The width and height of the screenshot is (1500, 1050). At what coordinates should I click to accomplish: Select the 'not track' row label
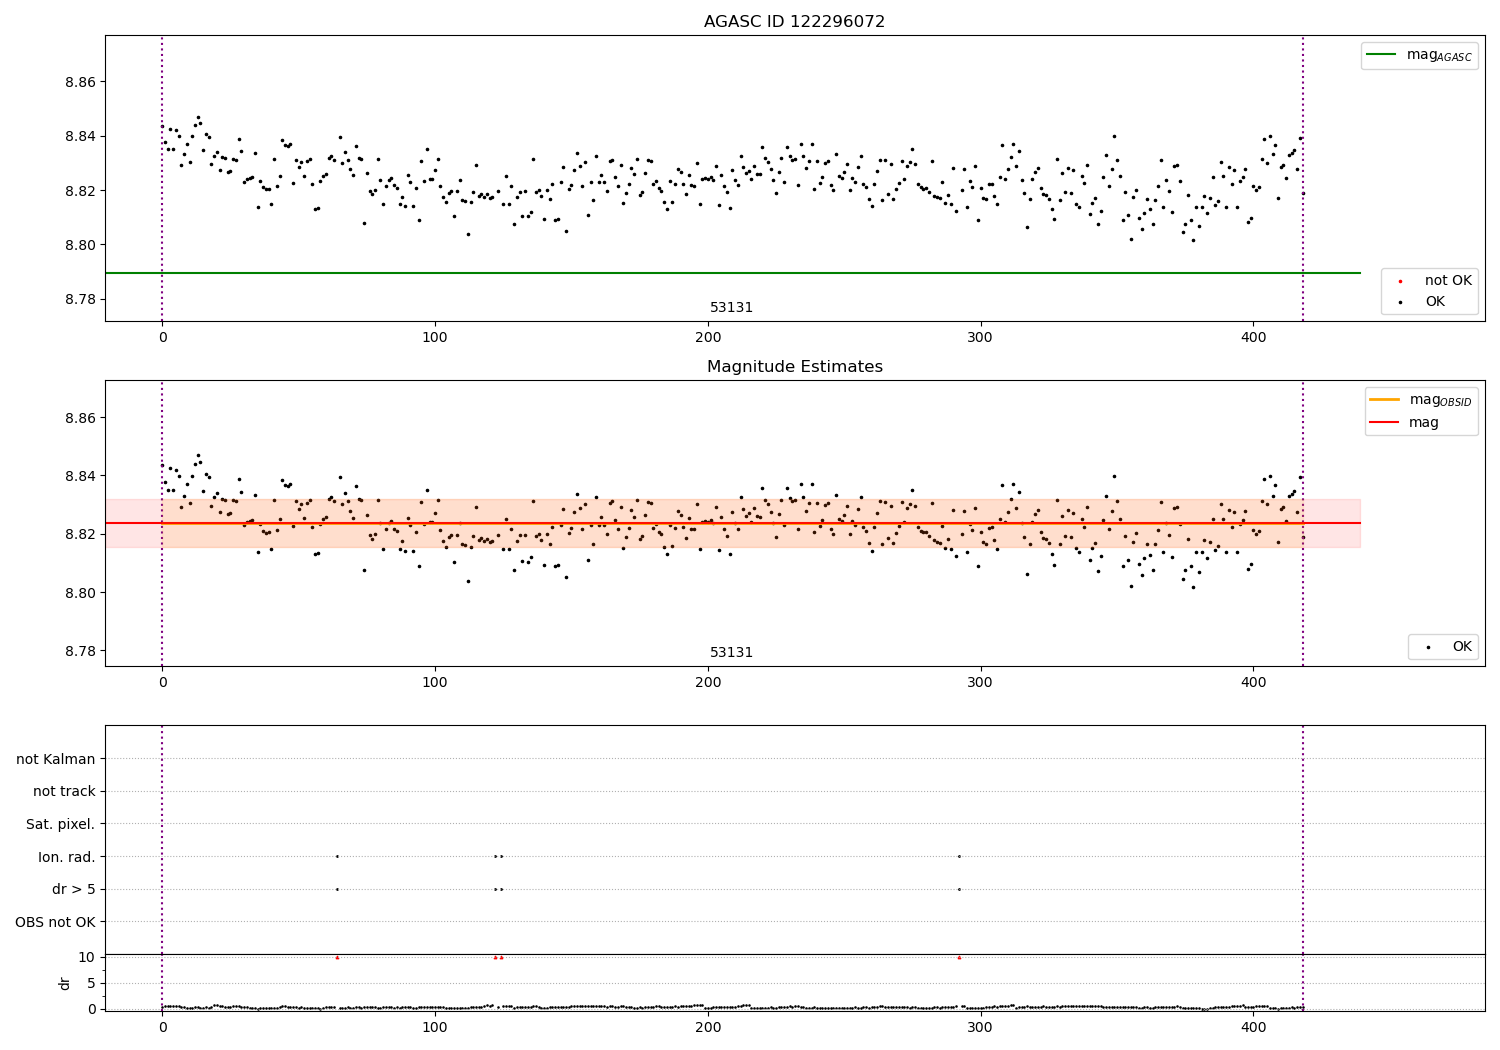(64, 791)
